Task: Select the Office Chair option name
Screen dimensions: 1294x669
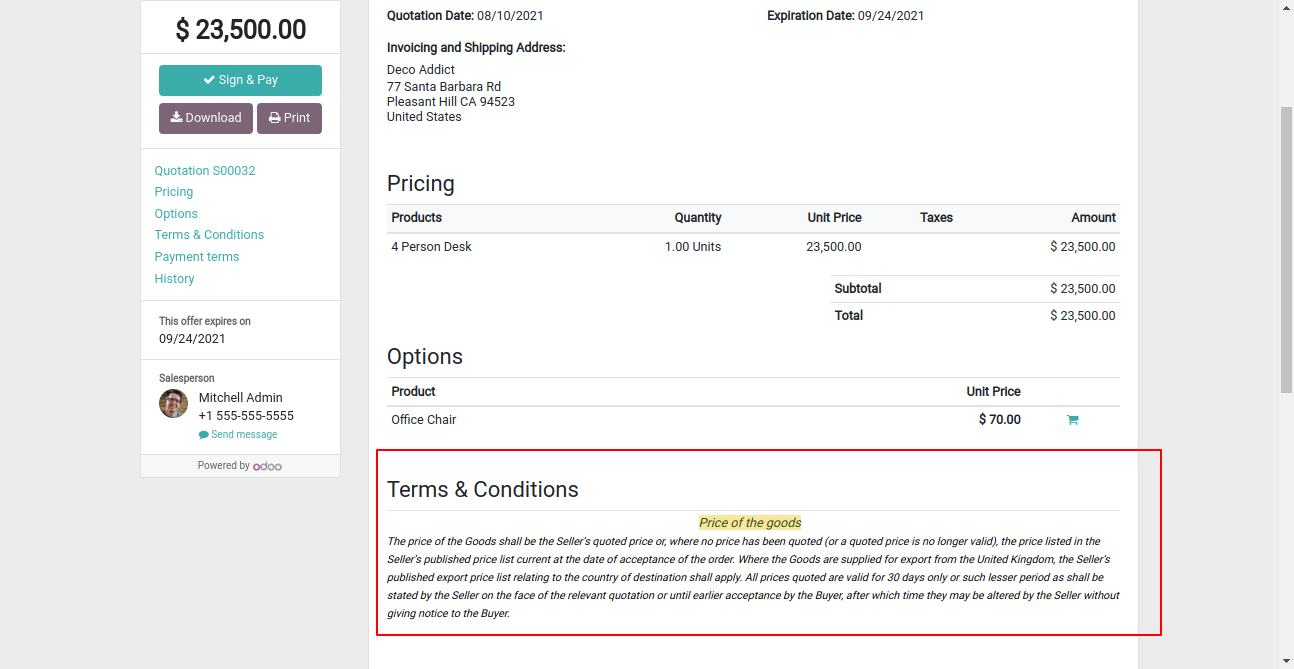Action: [x=424, y=420]
